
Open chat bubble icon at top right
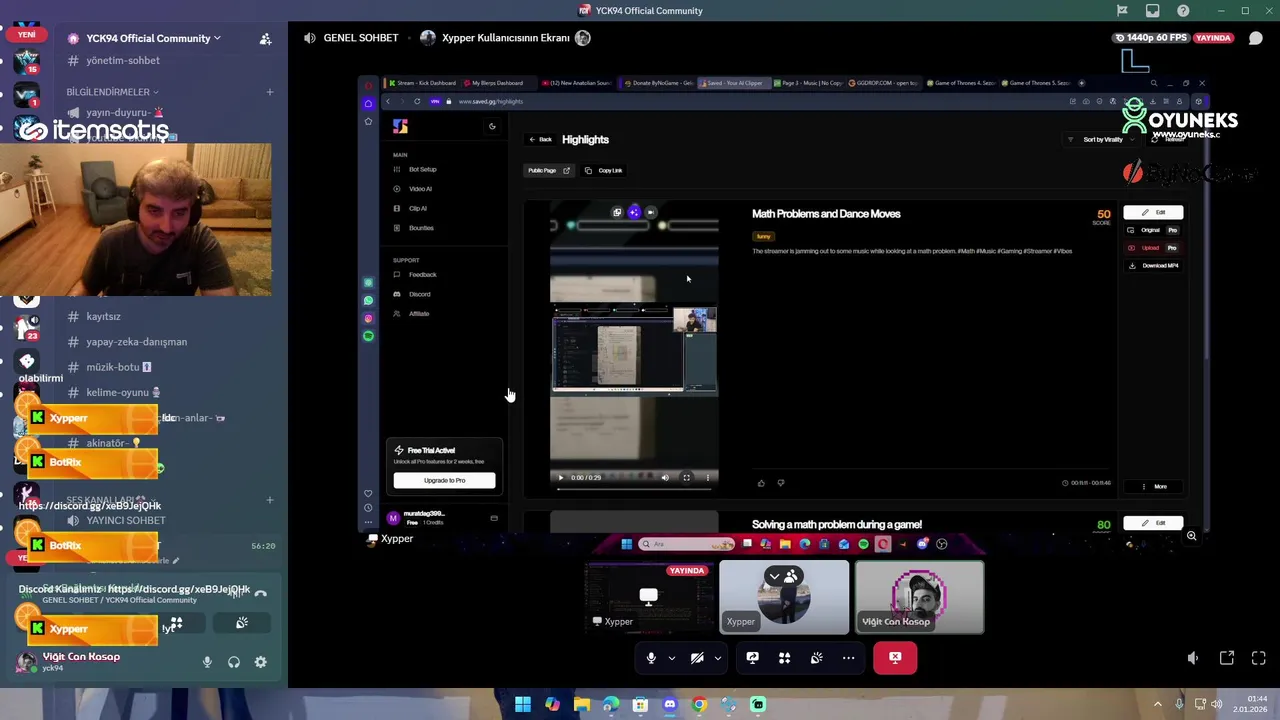pyautogui.click(x=1256, y=38)
